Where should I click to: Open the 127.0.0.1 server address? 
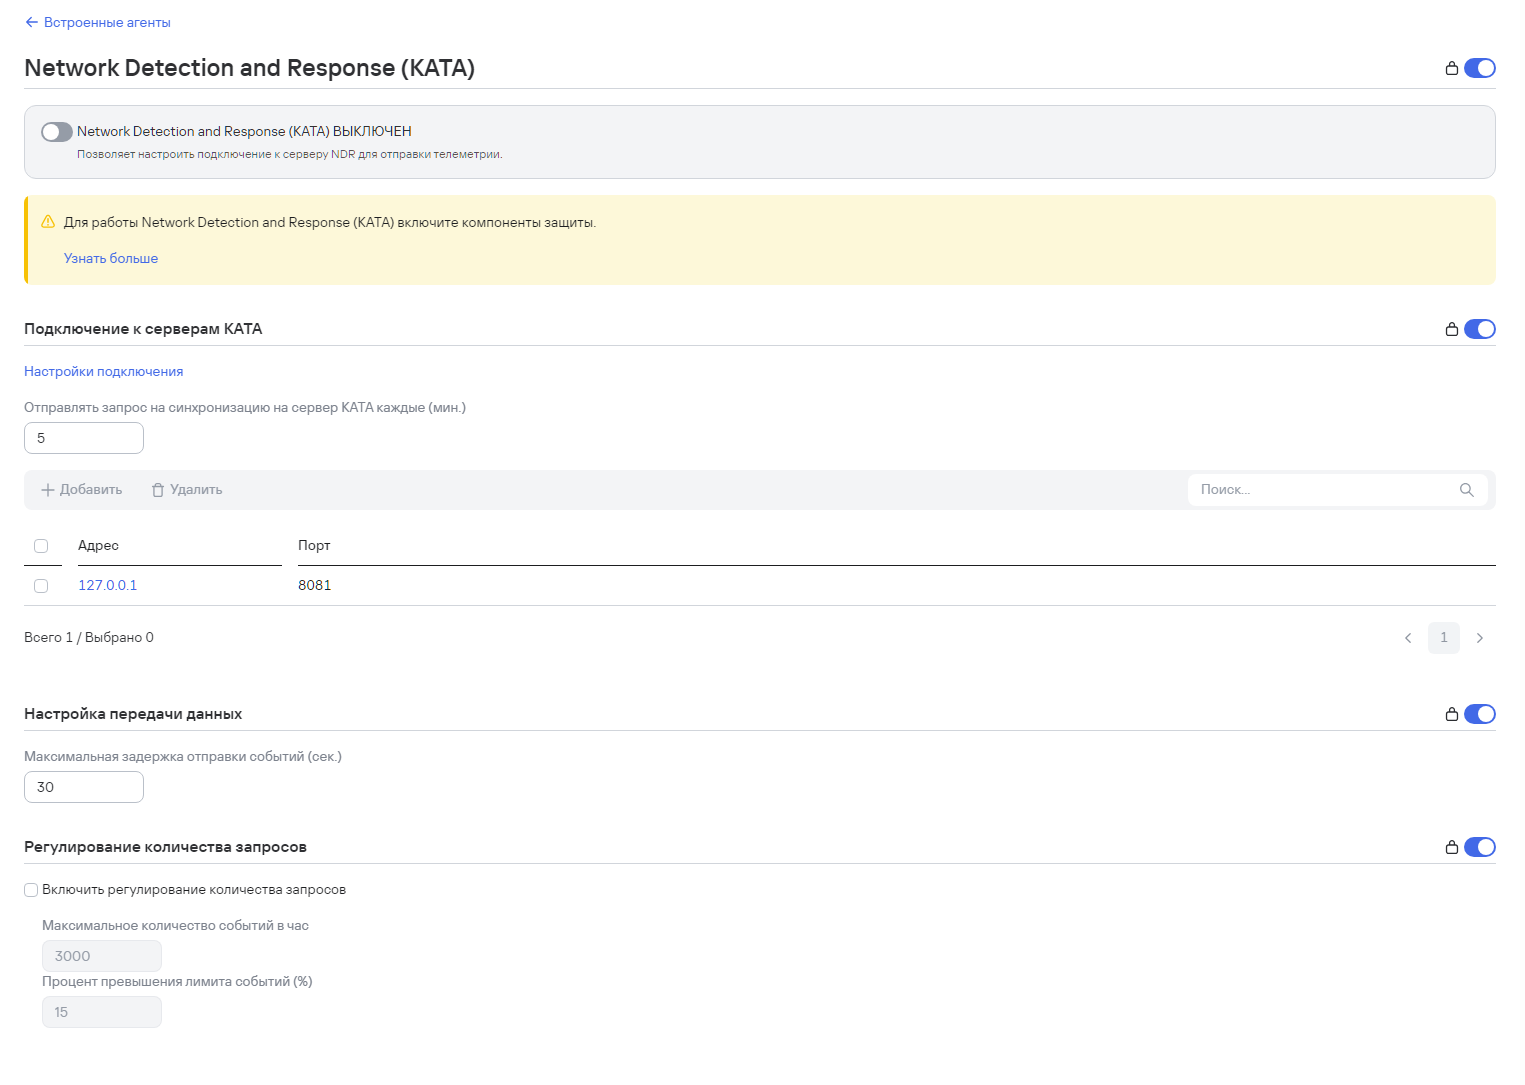[x=108, y=585]
